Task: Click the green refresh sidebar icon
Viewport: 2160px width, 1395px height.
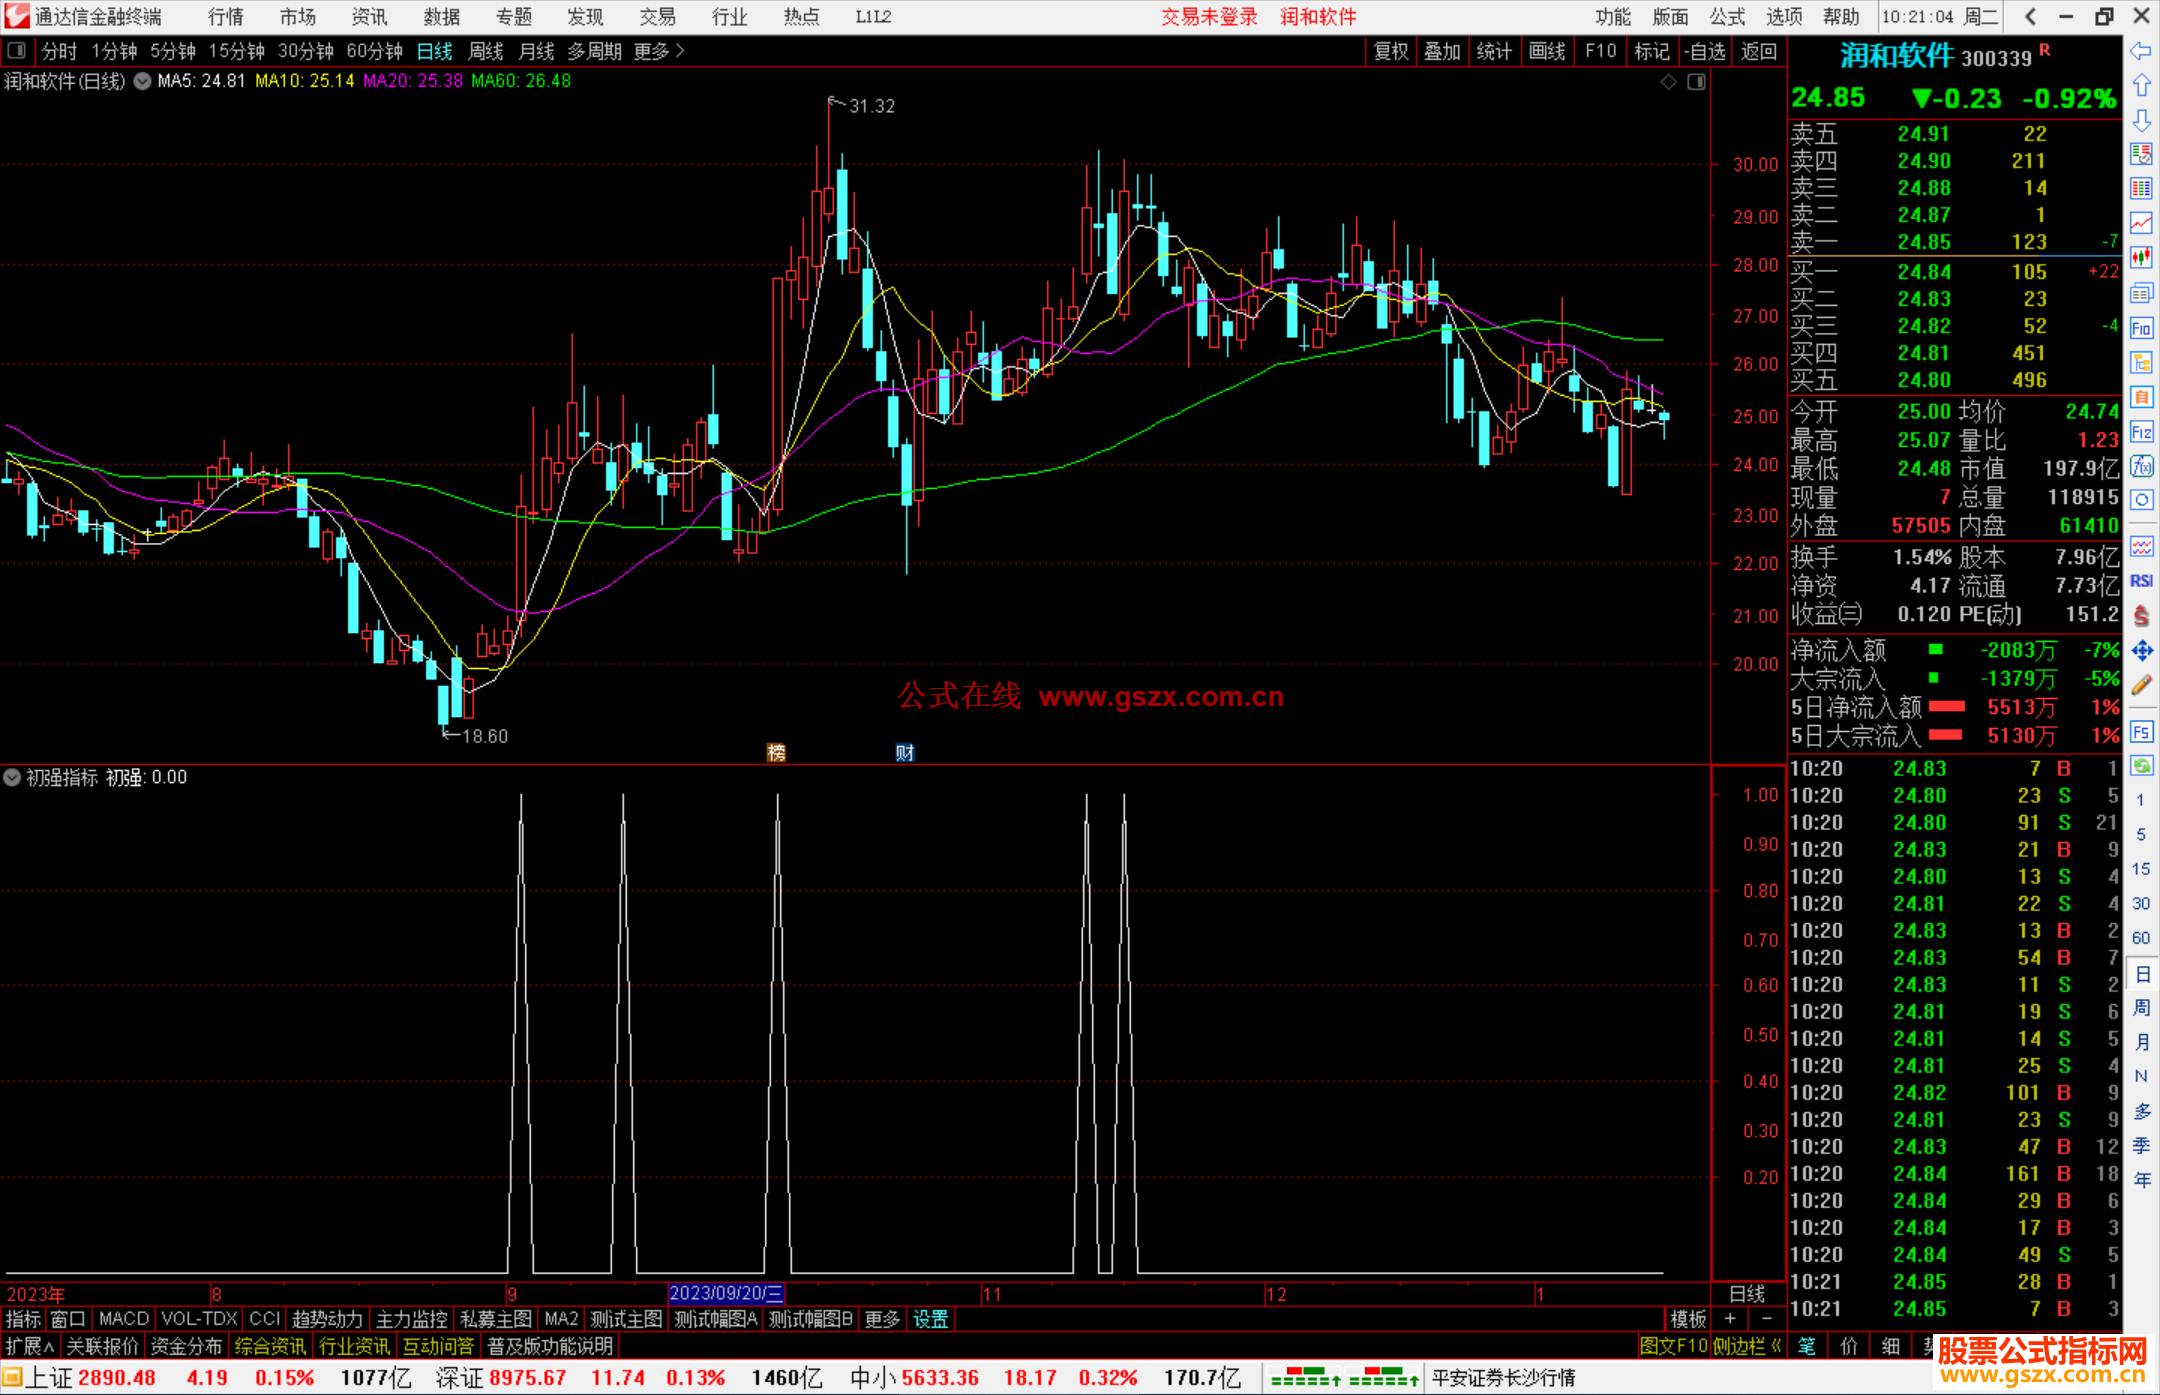Action: 2141,766
